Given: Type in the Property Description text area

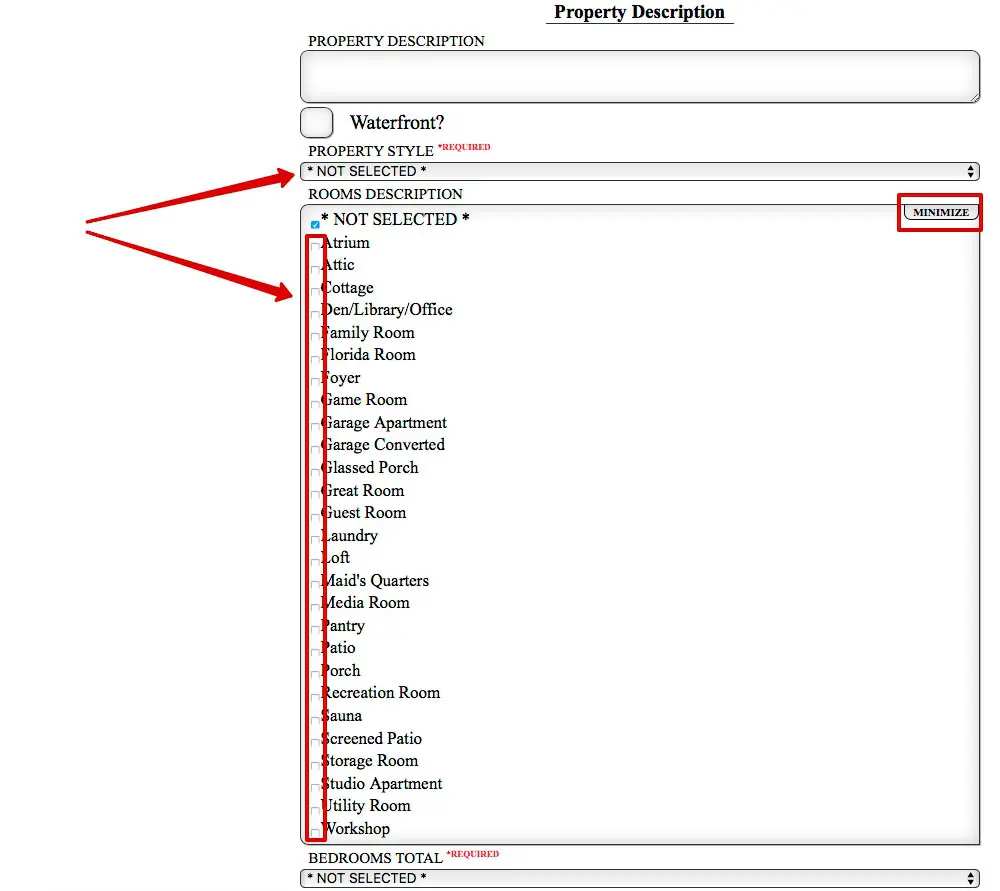Looking at the screenshot, I should (x=640, y=77).
